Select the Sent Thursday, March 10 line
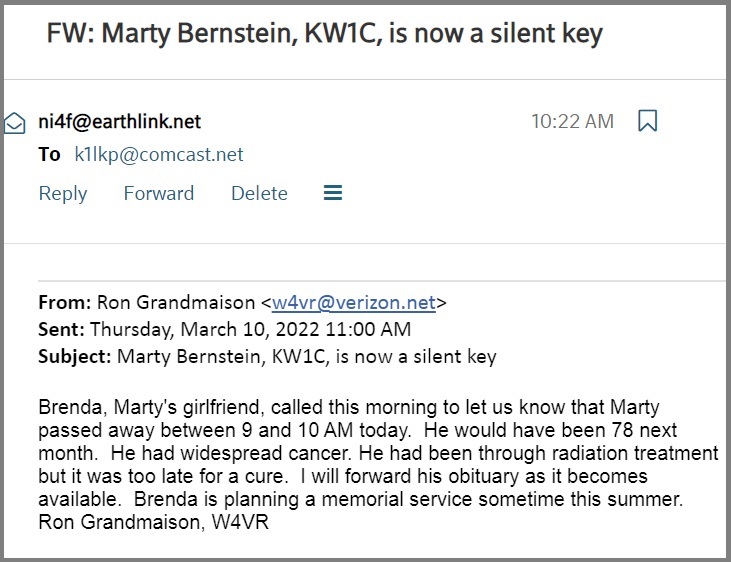The image size is (731, 562). point(225,330)
